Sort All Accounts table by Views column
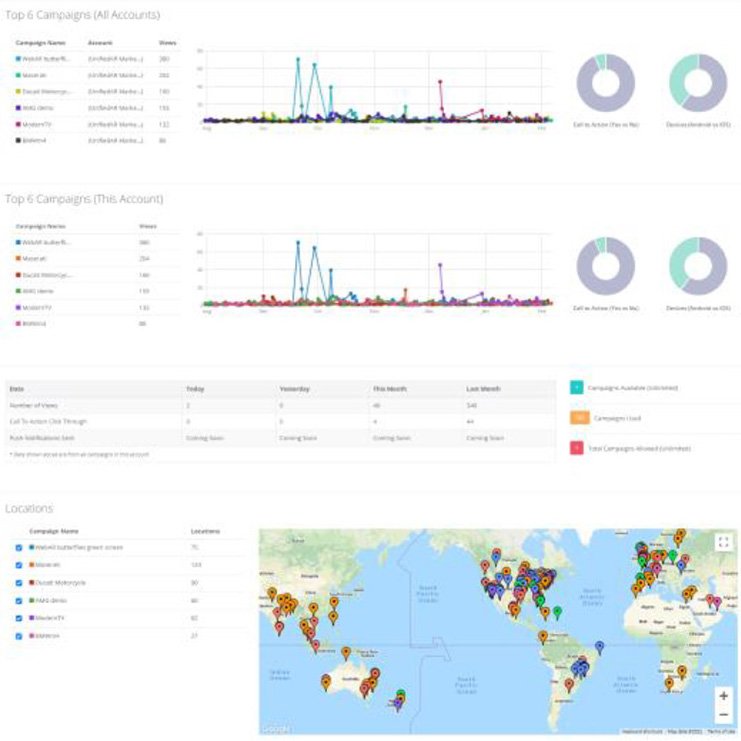Image resolution: width=741 pixels, height=741 pixels. pos(167,43)
